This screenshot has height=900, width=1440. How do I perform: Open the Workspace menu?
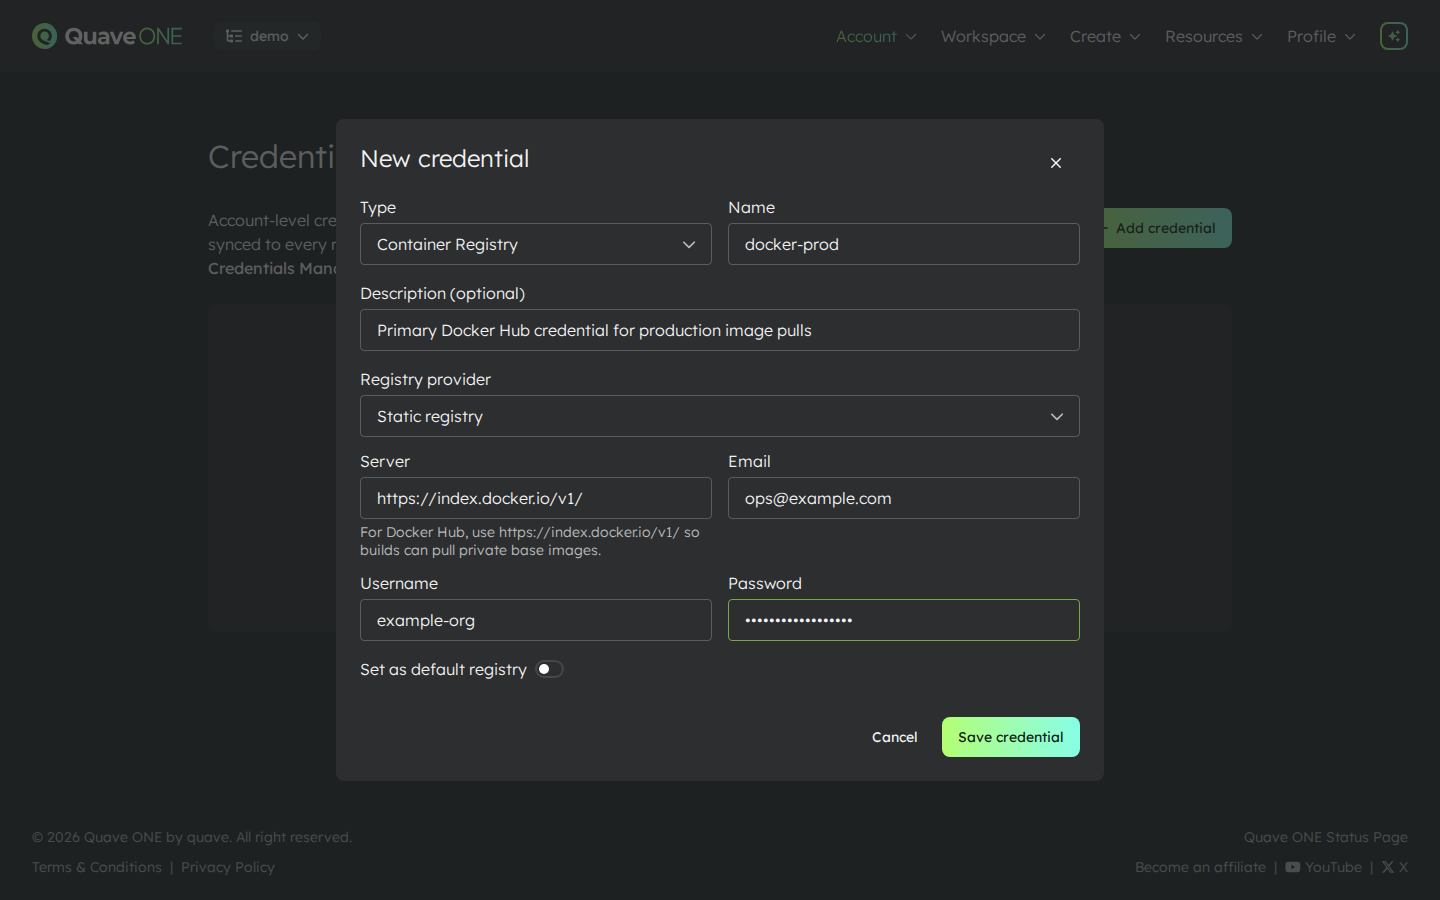coord(993,36)
